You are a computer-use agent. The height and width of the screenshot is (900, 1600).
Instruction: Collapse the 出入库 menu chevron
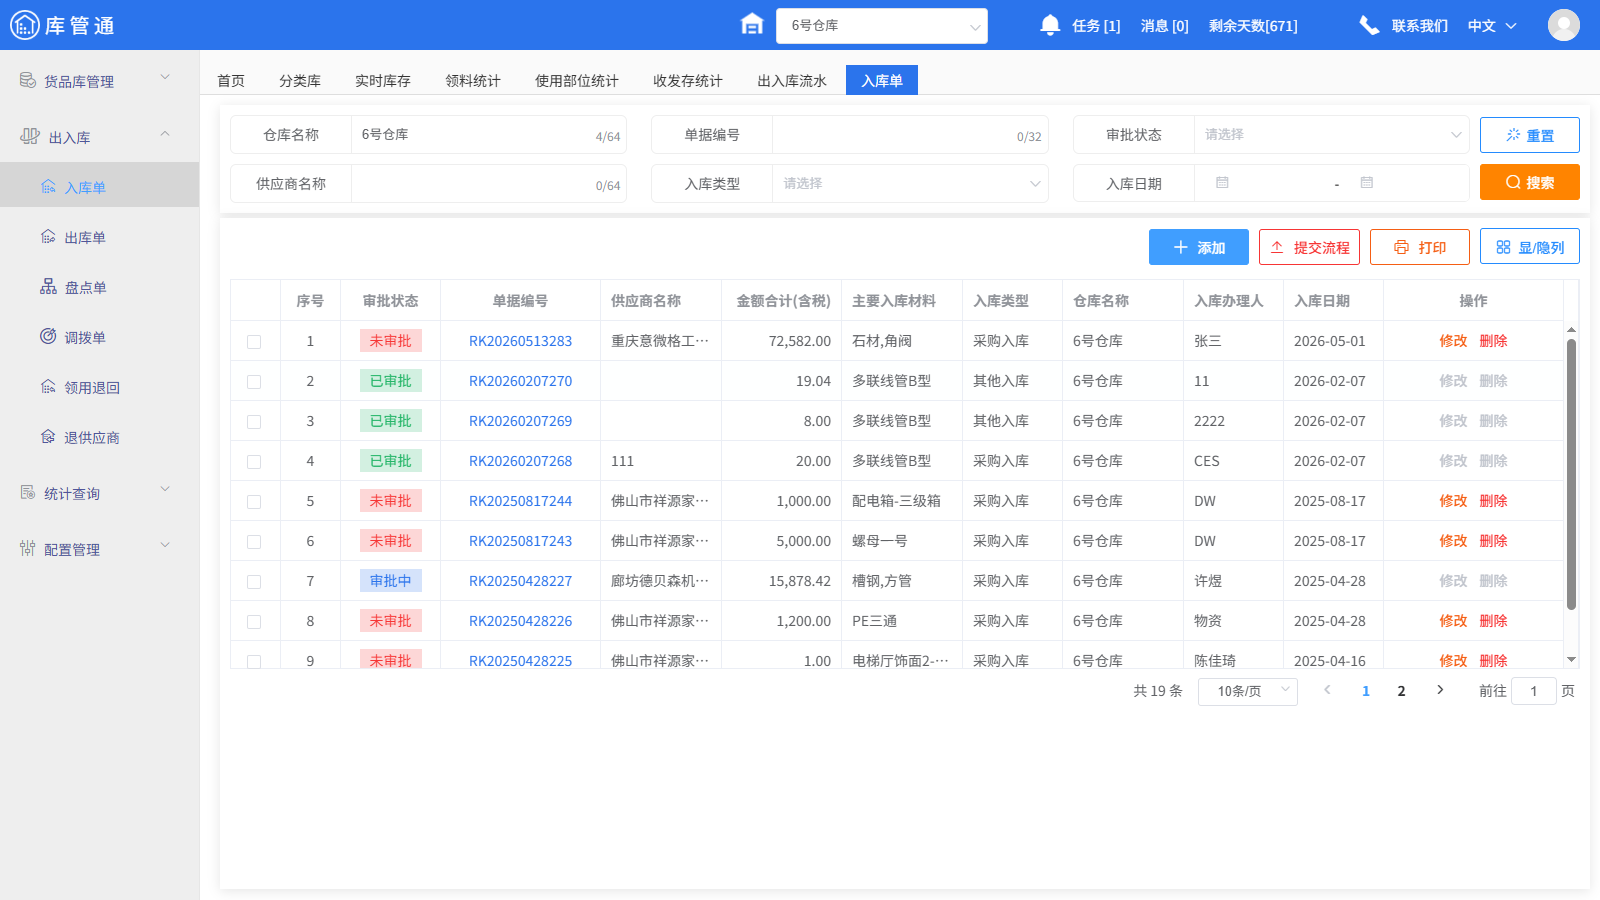click(165, 133)
